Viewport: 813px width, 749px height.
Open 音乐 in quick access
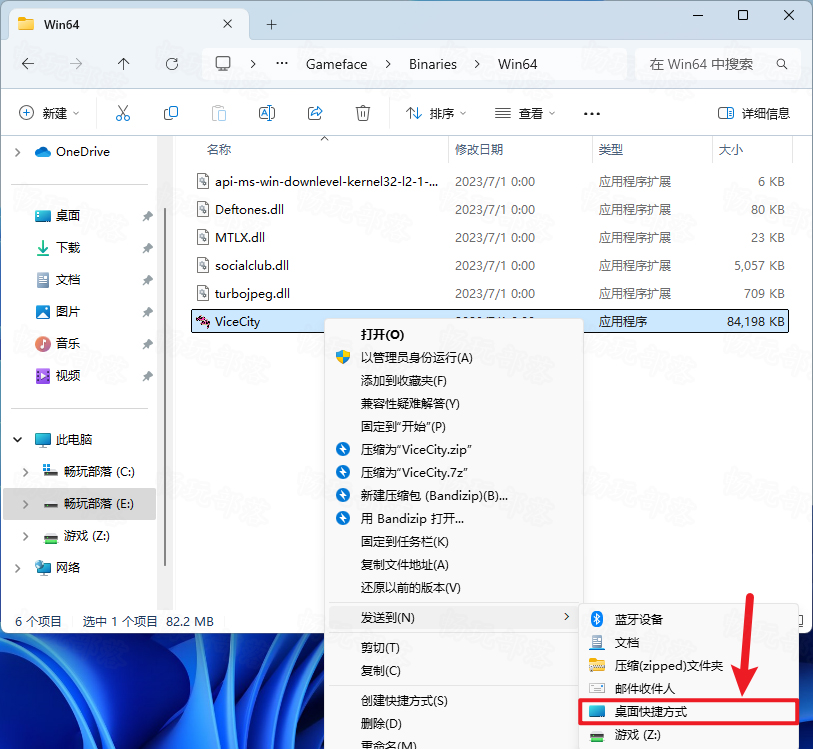tap(58, 344)
